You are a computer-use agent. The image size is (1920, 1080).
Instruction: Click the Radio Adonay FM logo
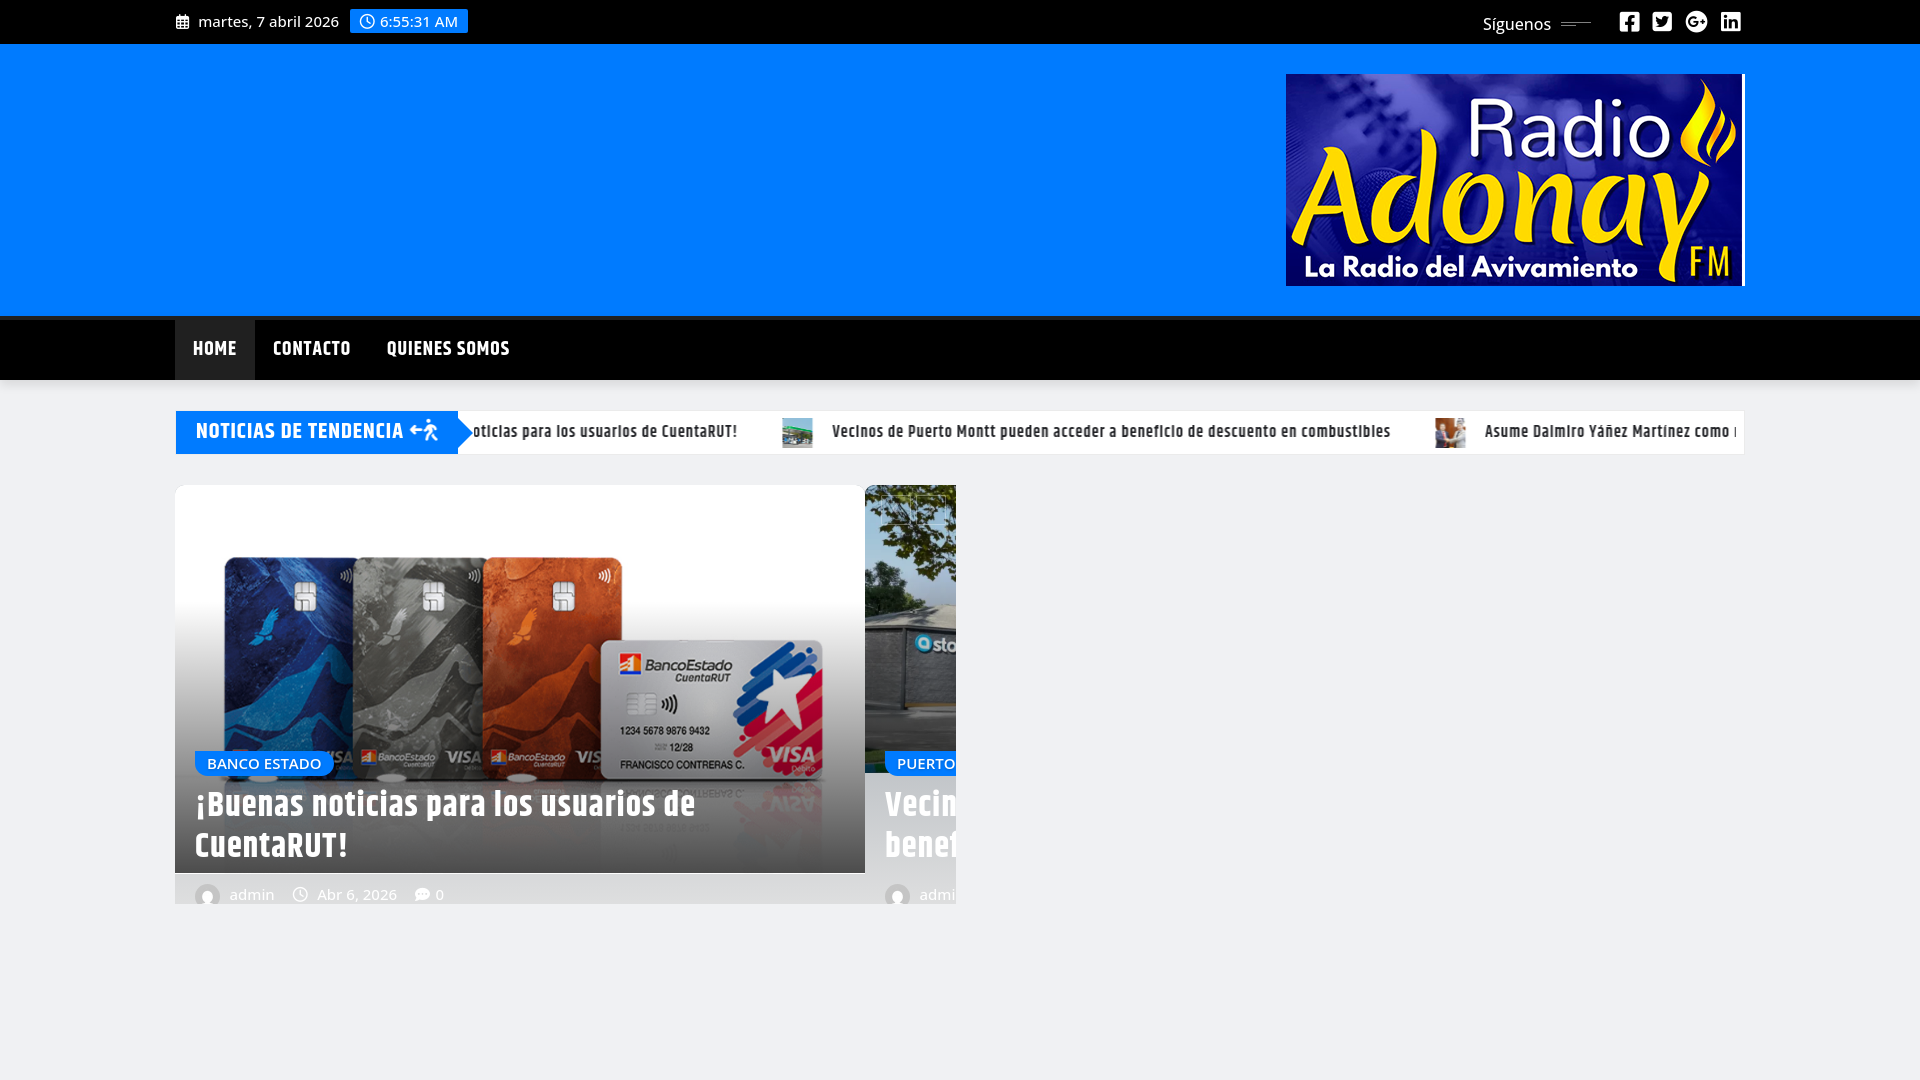point(1515,180)
